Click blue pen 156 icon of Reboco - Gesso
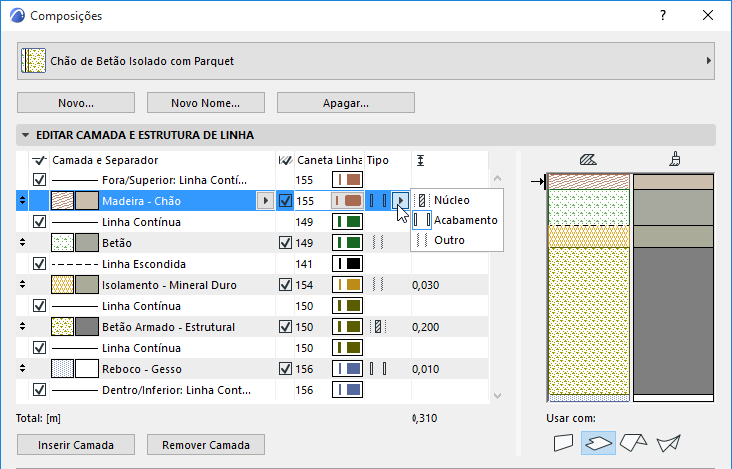 347,369
